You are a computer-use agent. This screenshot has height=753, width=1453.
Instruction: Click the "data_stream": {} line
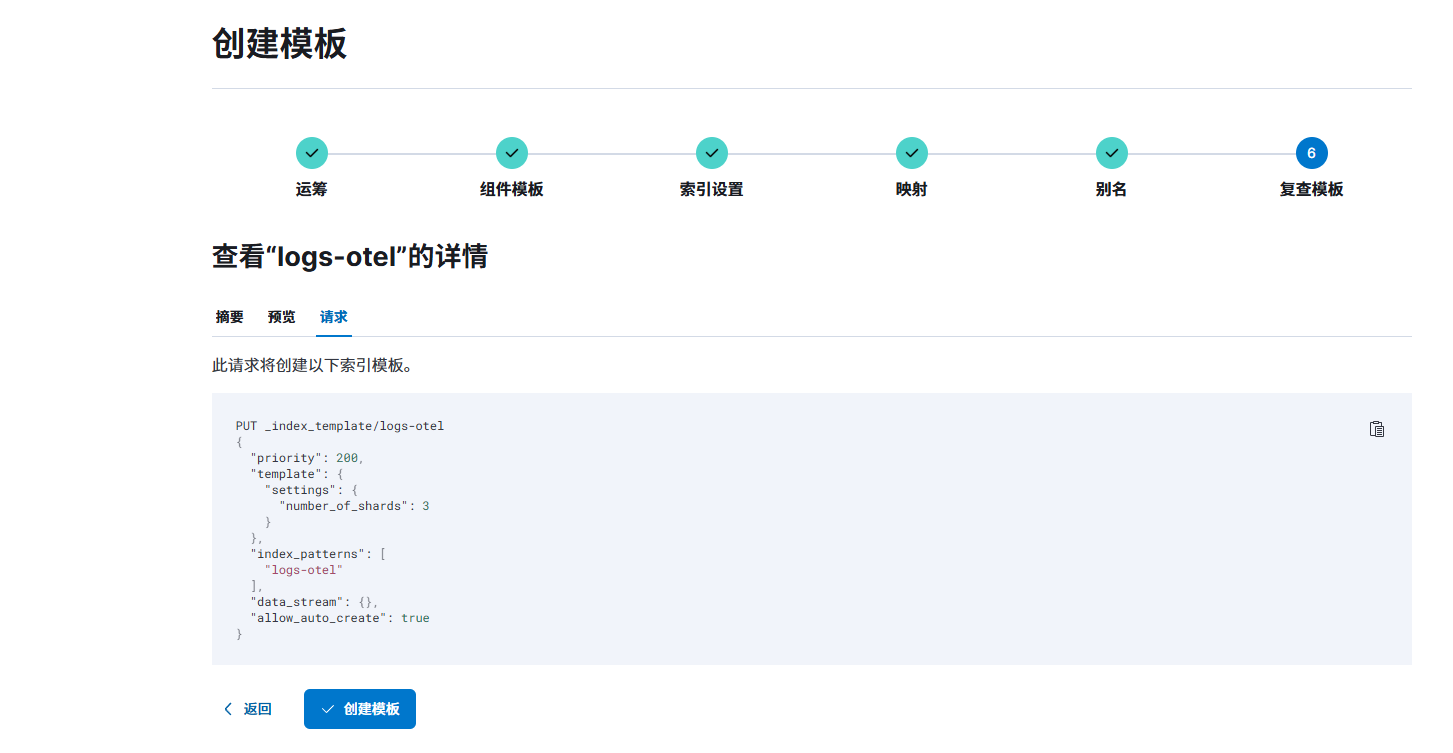(x=314, y=602)
